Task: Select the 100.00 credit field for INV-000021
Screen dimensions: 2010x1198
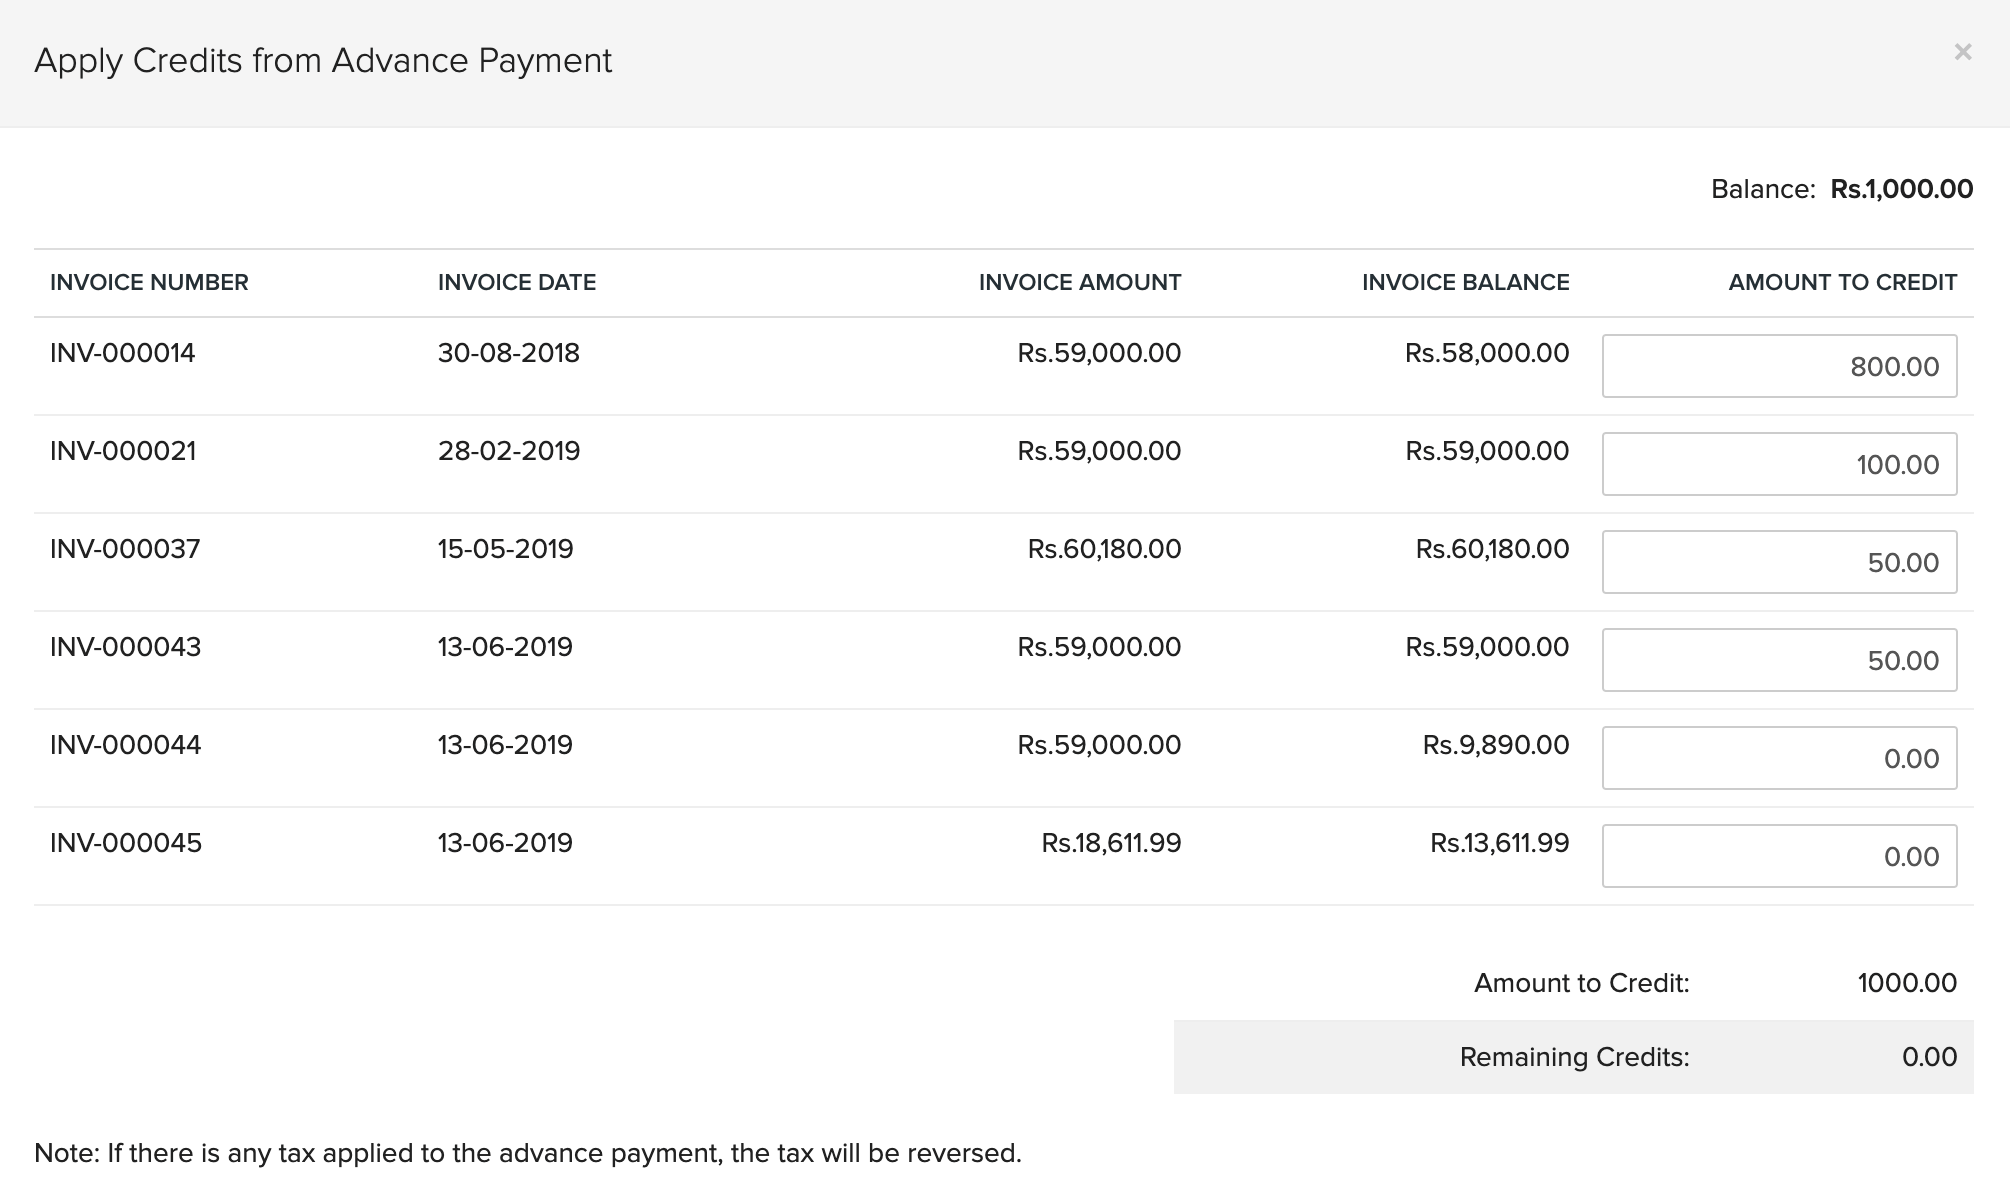Action: point(1779,464)
